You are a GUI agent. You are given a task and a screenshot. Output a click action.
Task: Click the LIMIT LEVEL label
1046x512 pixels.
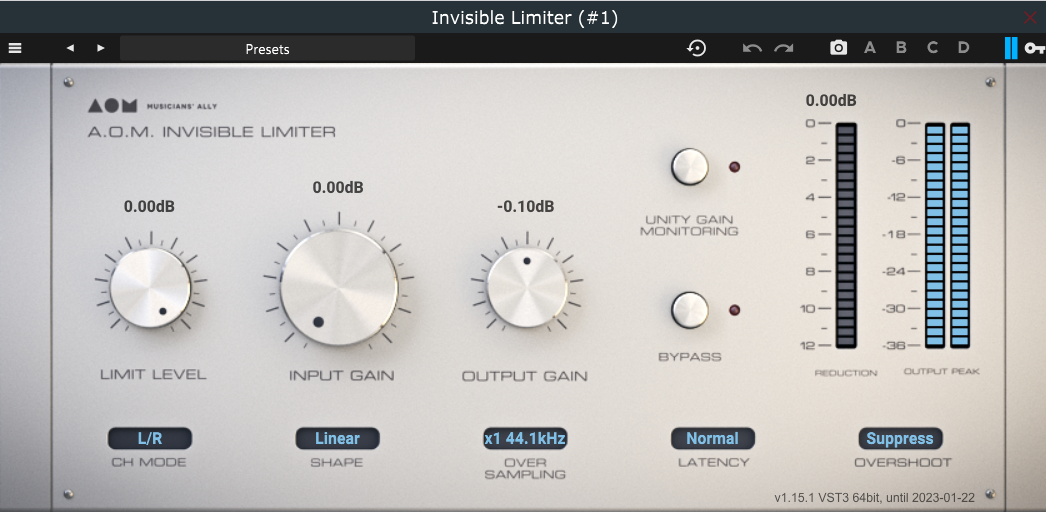[x=153, y=375]
